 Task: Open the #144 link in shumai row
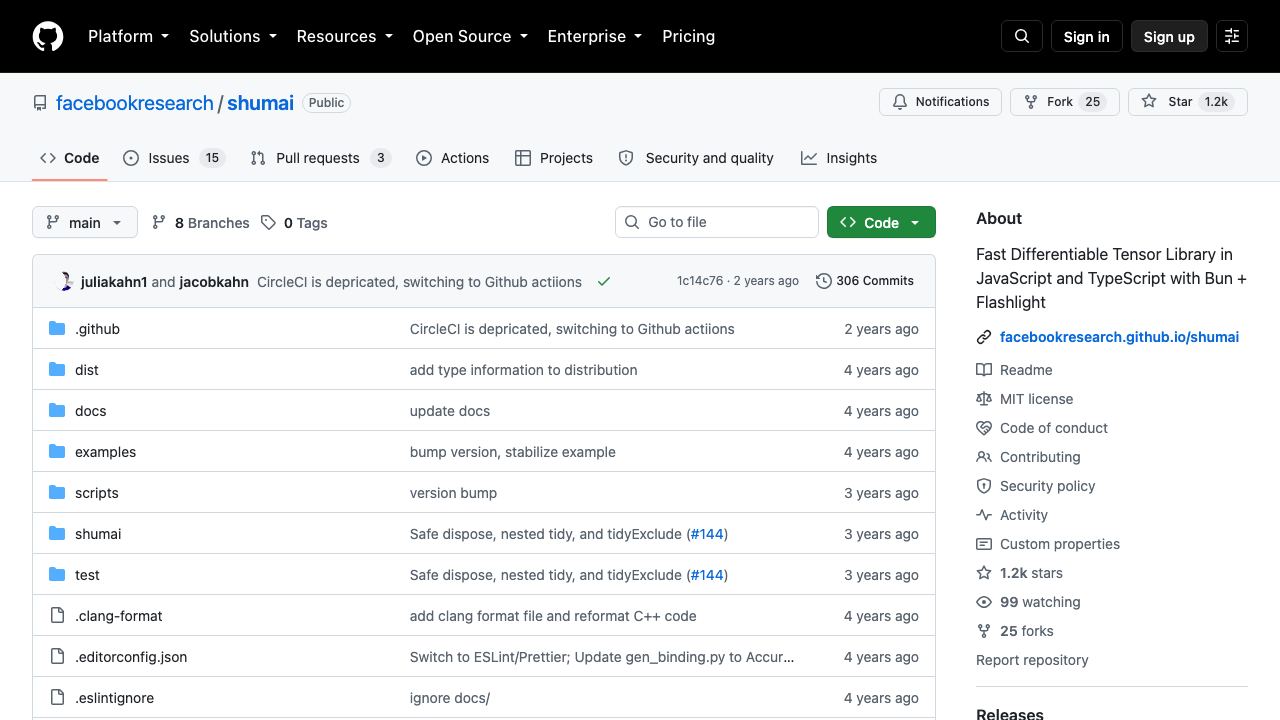pyautogui.click(x=707, y=534)
